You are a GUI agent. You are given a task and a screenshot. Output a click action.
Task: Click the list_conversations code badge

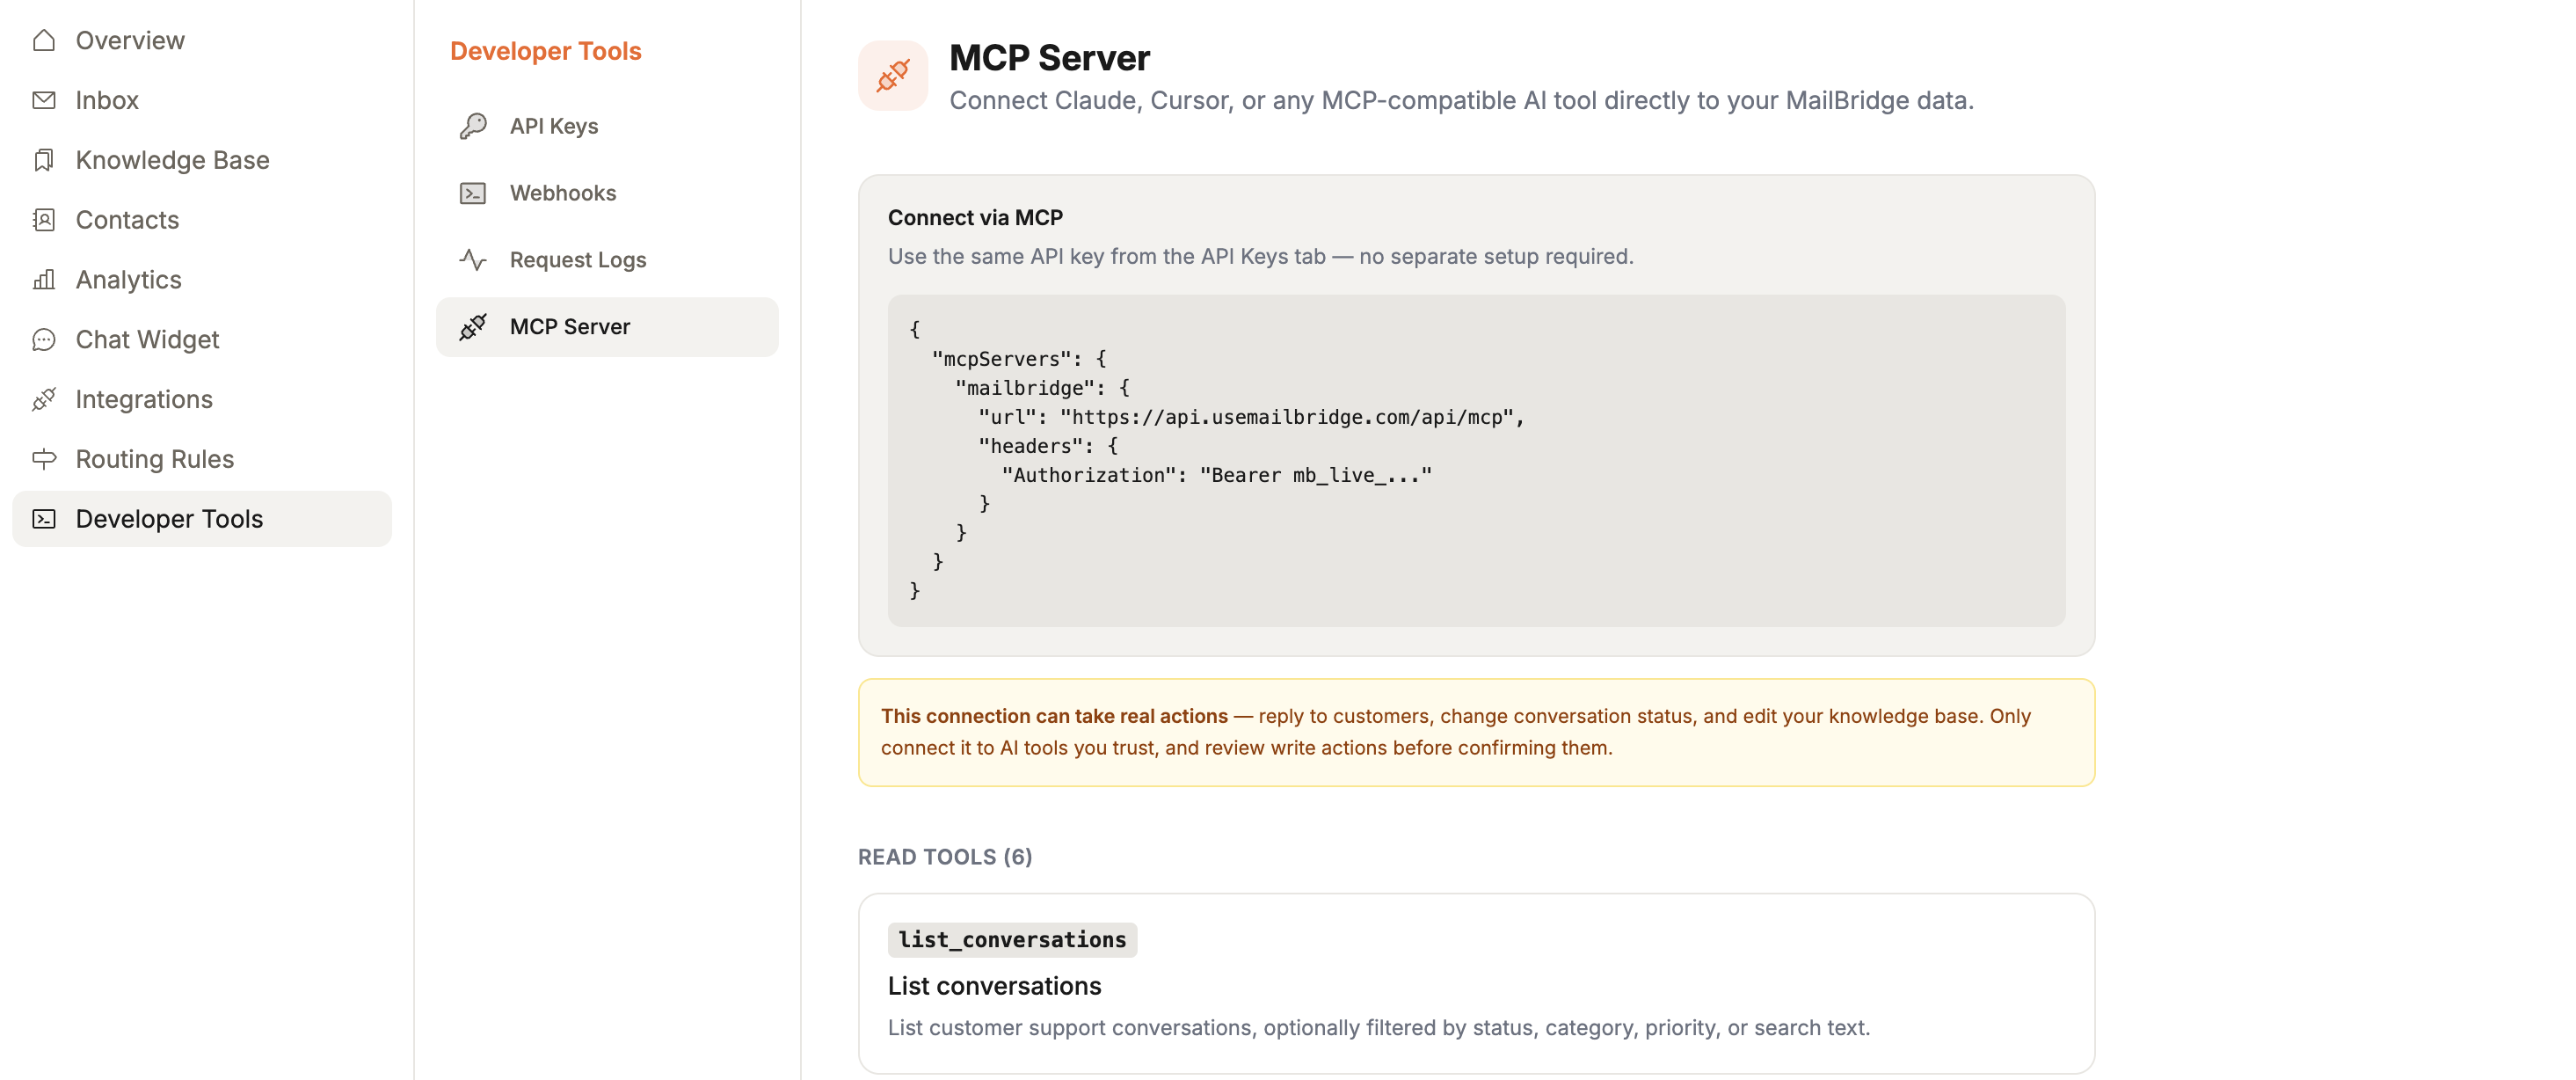click(x=1012, y=940)
